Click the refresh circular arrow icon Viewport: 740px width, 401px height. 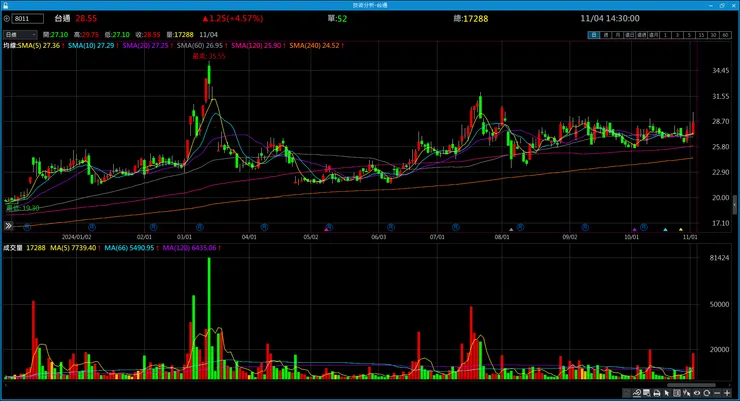(x=706, y=393)
